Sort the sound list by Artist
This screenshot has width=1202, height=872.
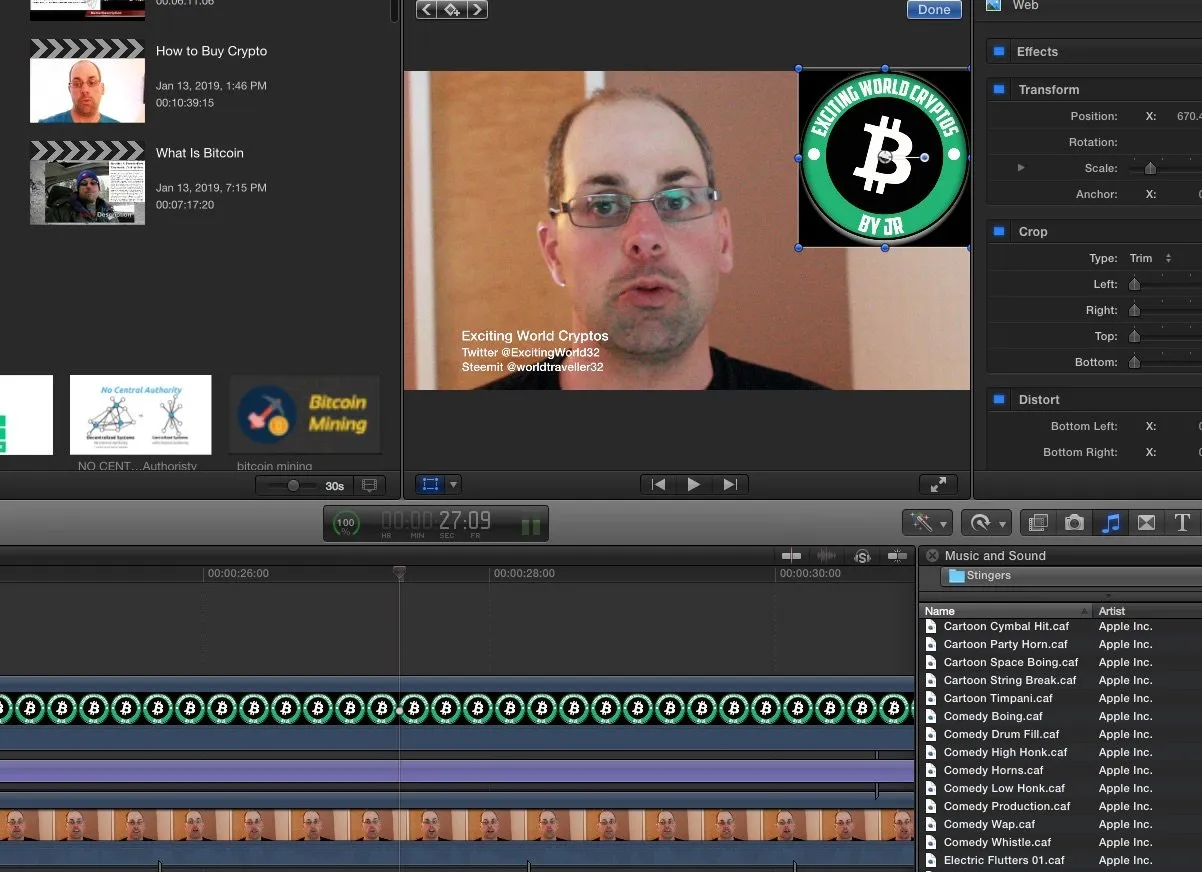click(1148, 611)
